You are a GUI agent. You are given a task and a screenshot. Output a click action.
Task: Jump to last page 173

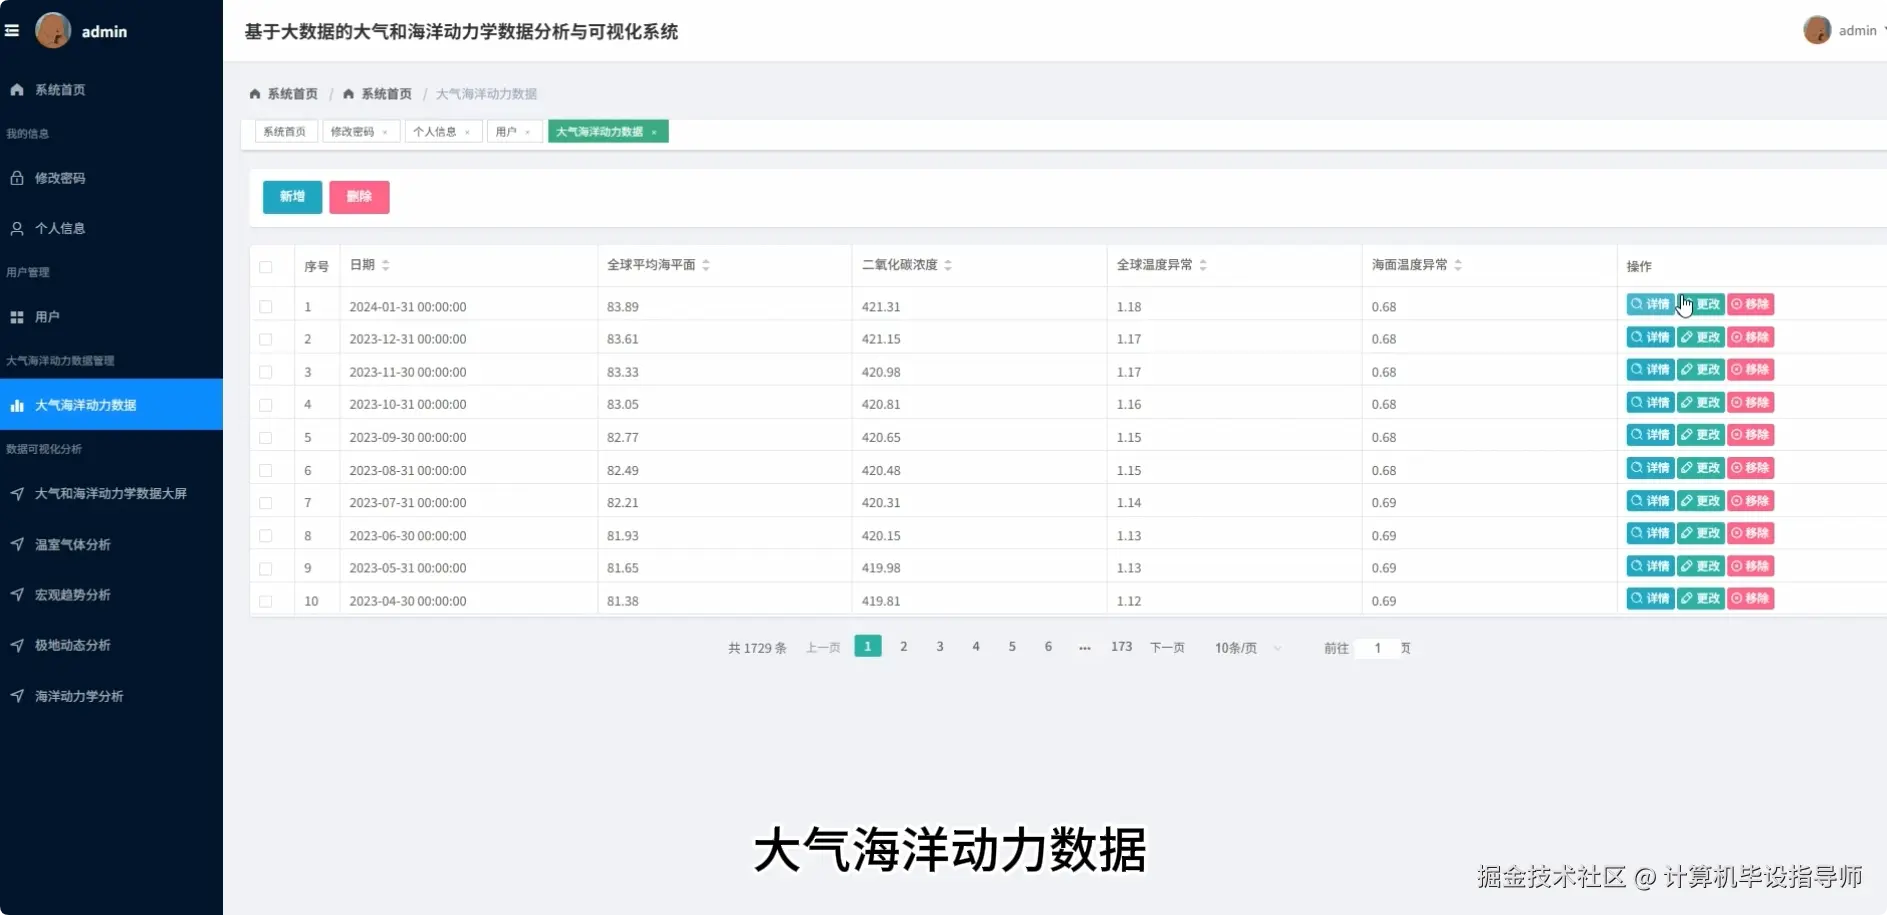tap(1122, 647)
